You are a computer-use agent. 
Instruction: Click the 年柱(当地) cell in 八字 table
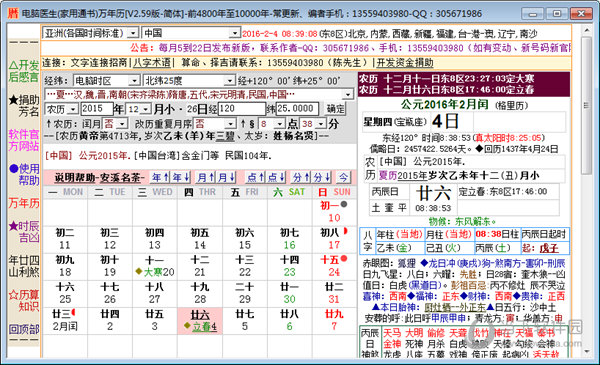point(399,235)
